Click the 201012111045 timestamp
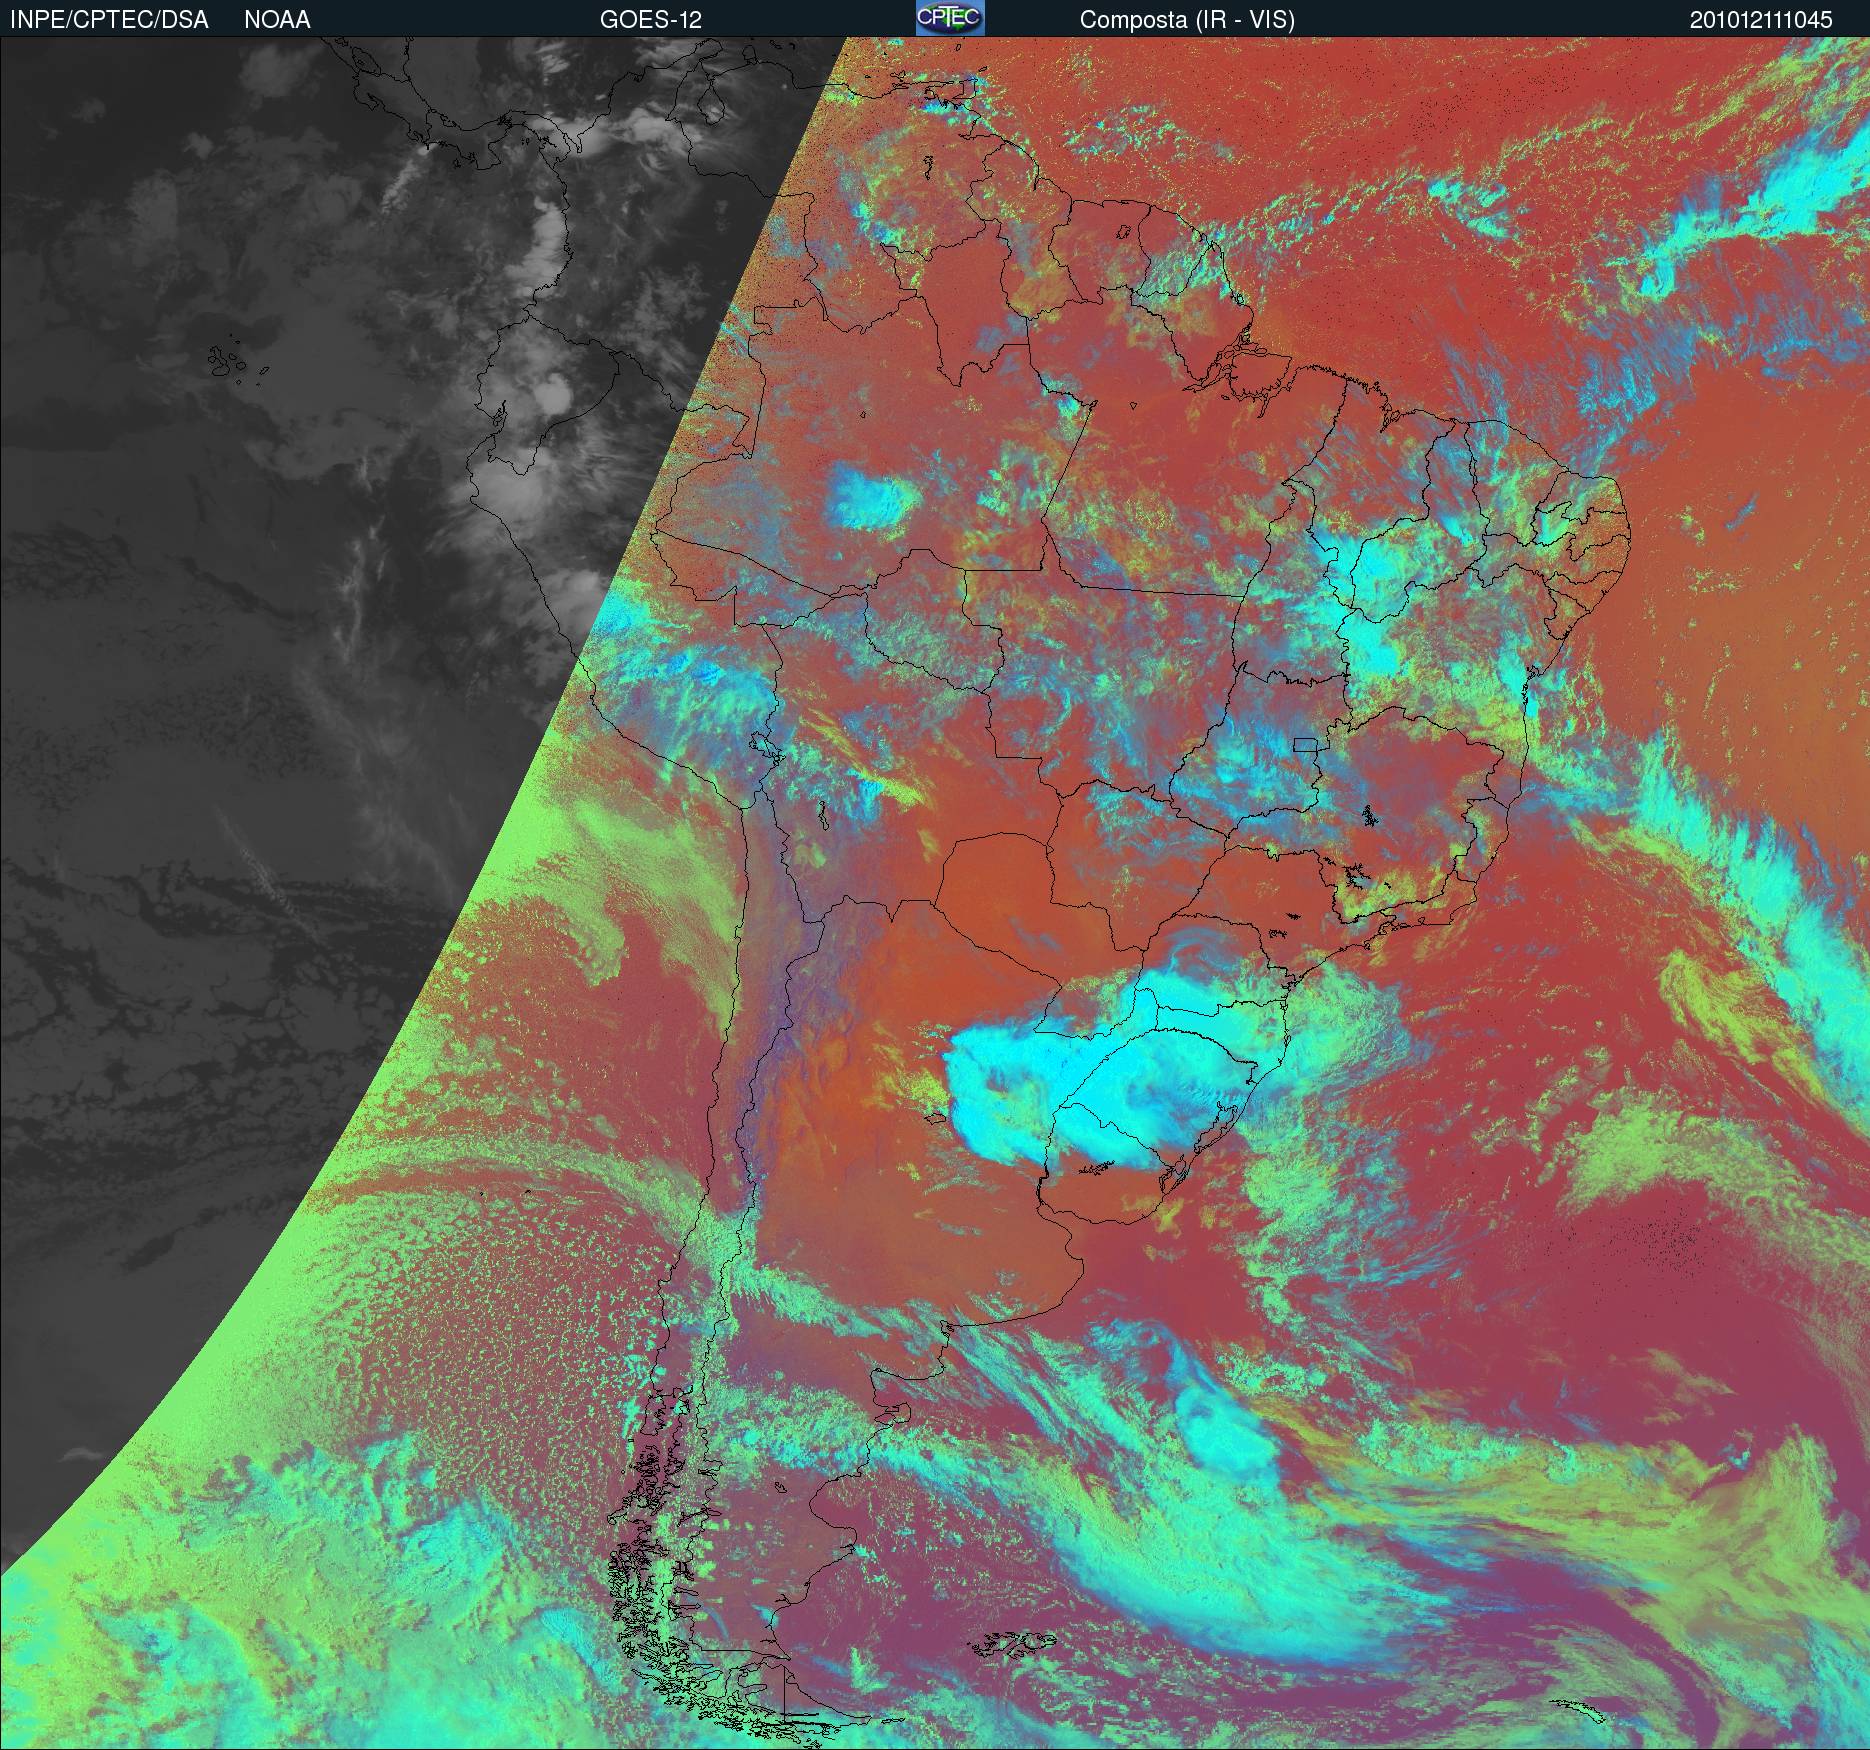Image resolution: width=1870 pixels, height=1750 pixels. tap(1761, 20)
